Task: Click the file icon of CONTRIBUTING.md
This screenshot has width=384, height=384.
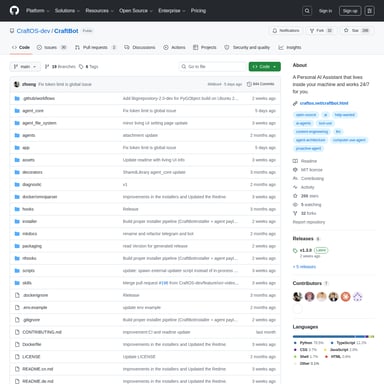Action: [x=17, y=332]
